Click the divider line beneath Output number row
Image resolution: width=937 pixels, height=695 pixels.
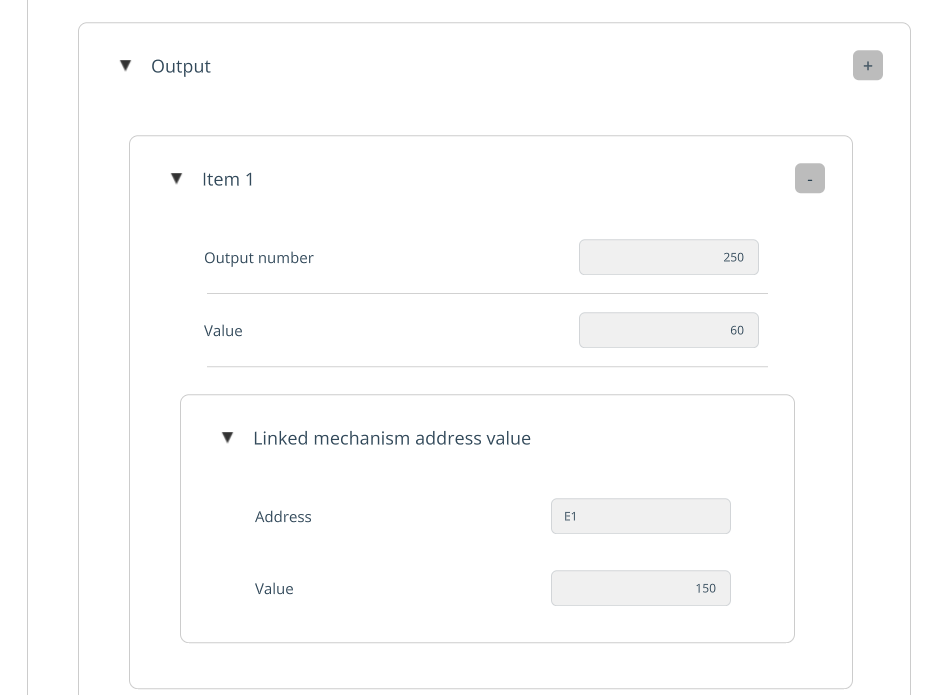[x=487, y=293]
